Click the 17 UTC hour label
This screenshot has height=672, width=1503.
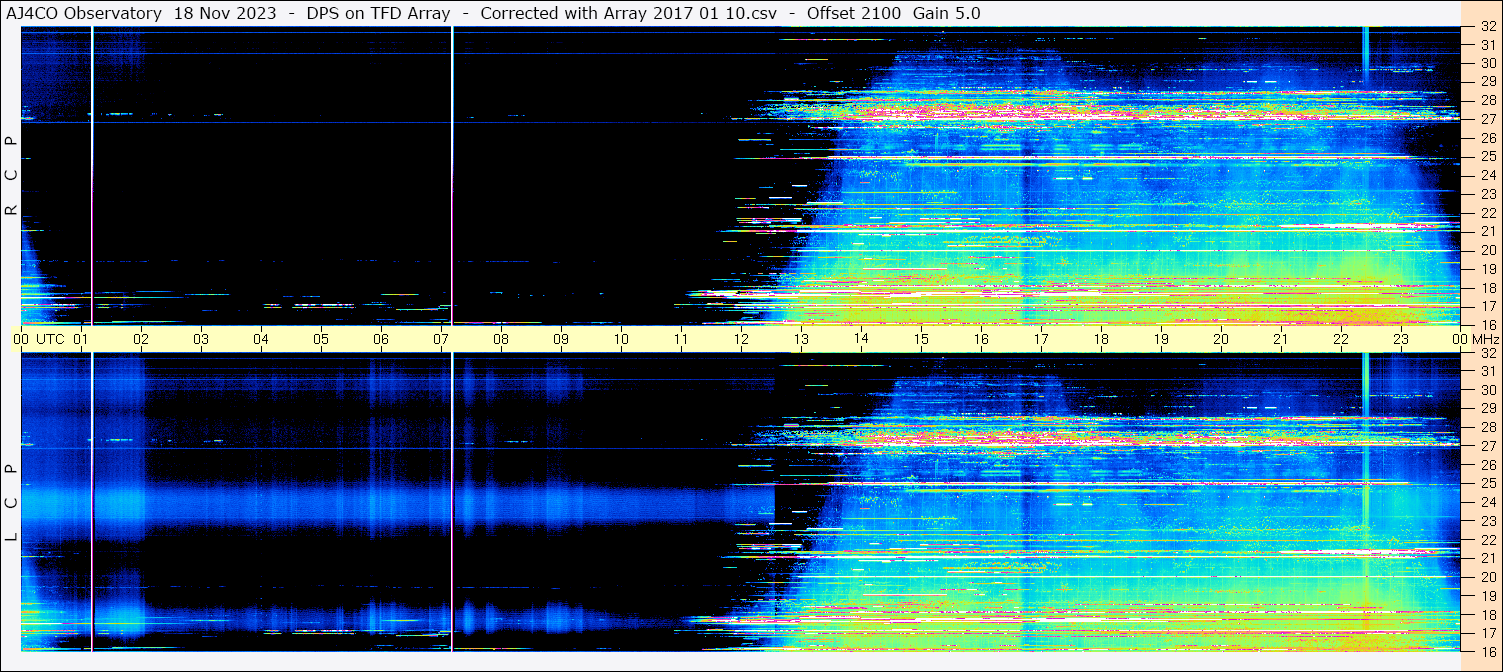1041,339
